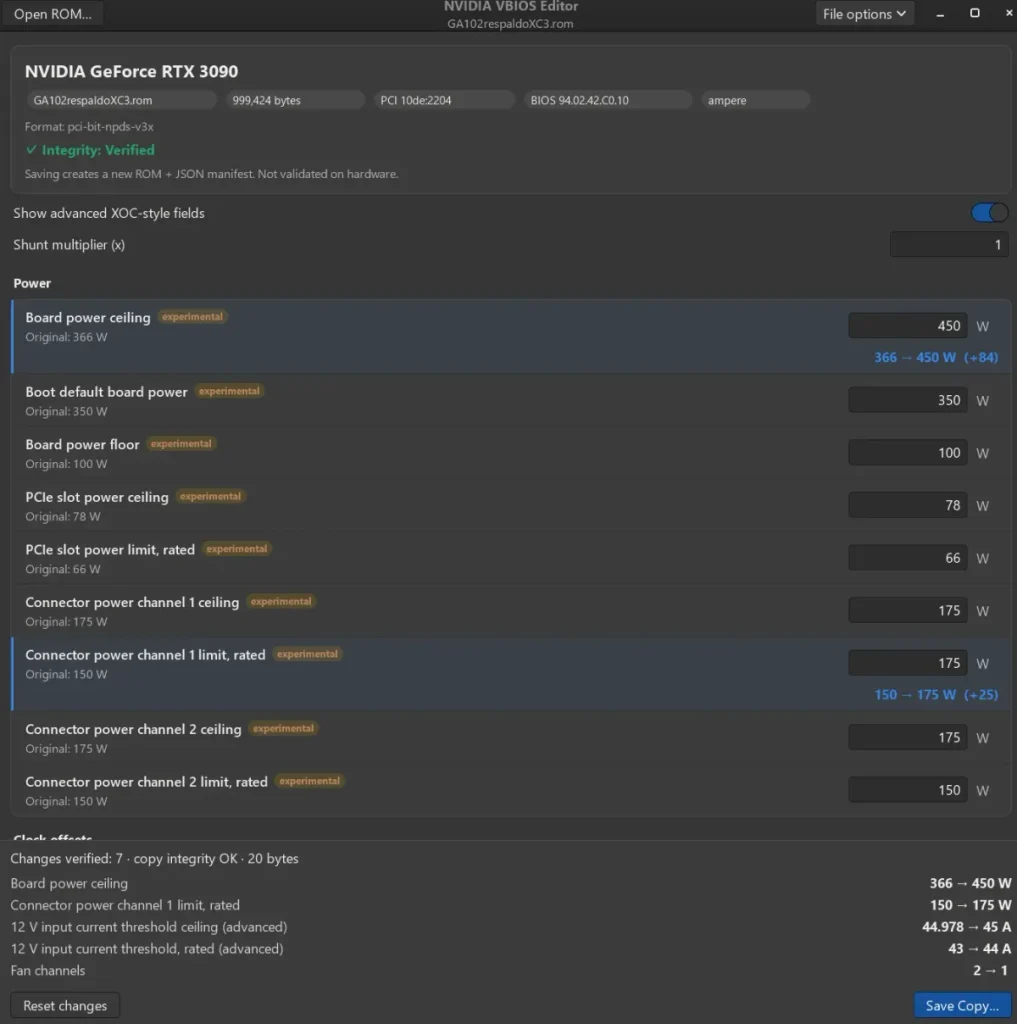1017x1024 pixels.
Task: Edit PCIe slot power ceiling value
Action: click(907, 505)
